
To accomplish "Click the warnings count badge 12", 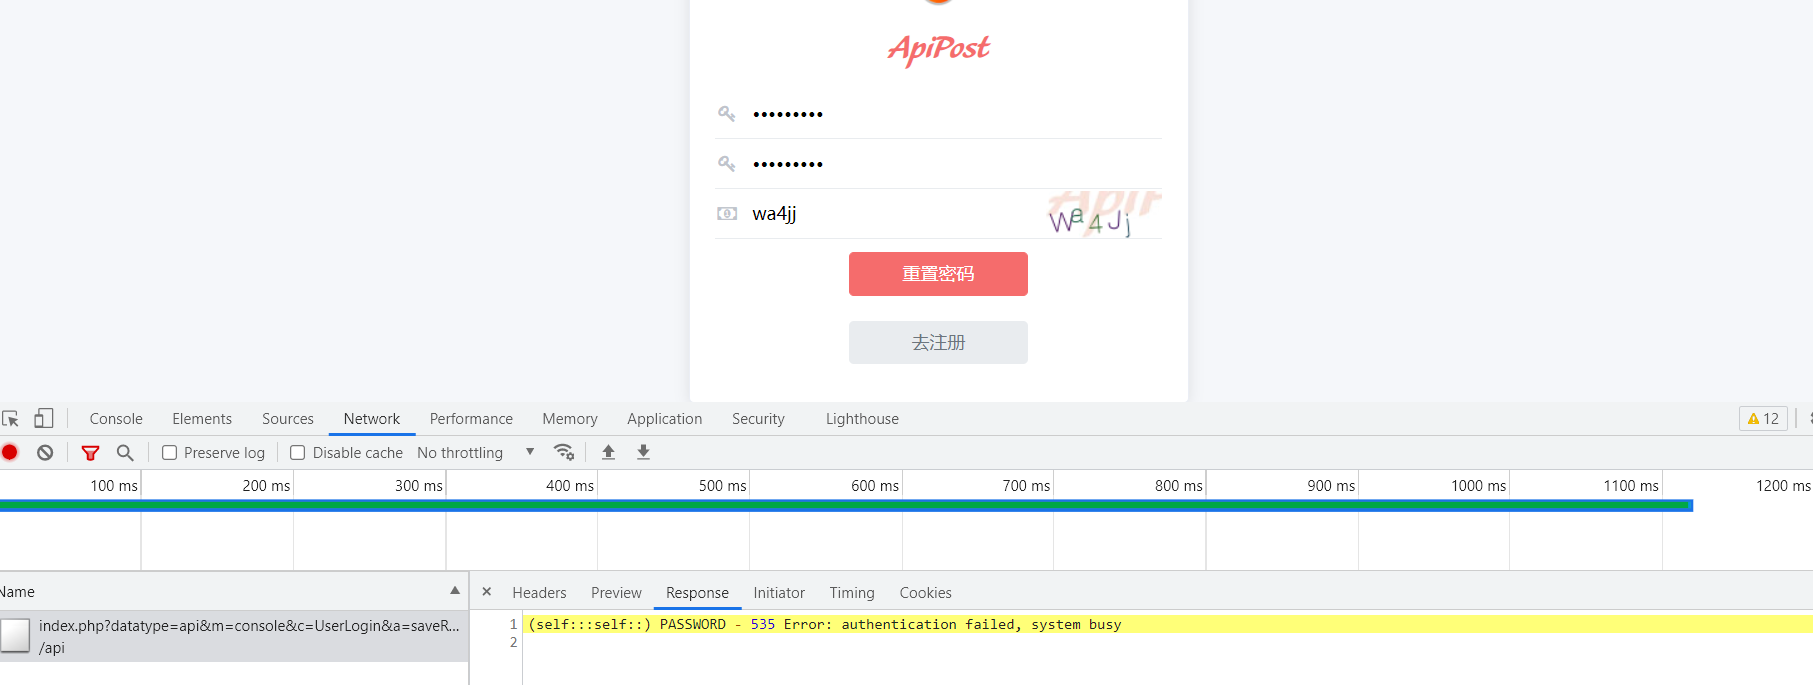I will point(1763,419).
